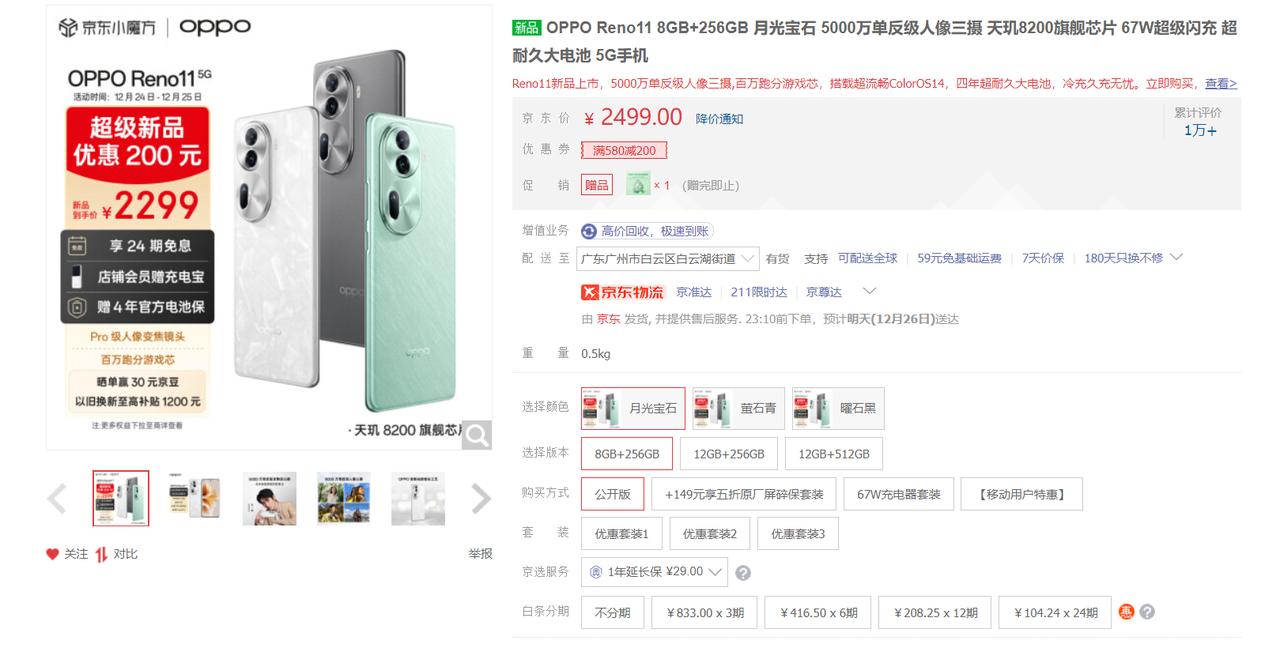This screenshot has width=1280, height=648.
Task: Click the 高价回收 recycle service icon
Action: (x=589, y=231)
